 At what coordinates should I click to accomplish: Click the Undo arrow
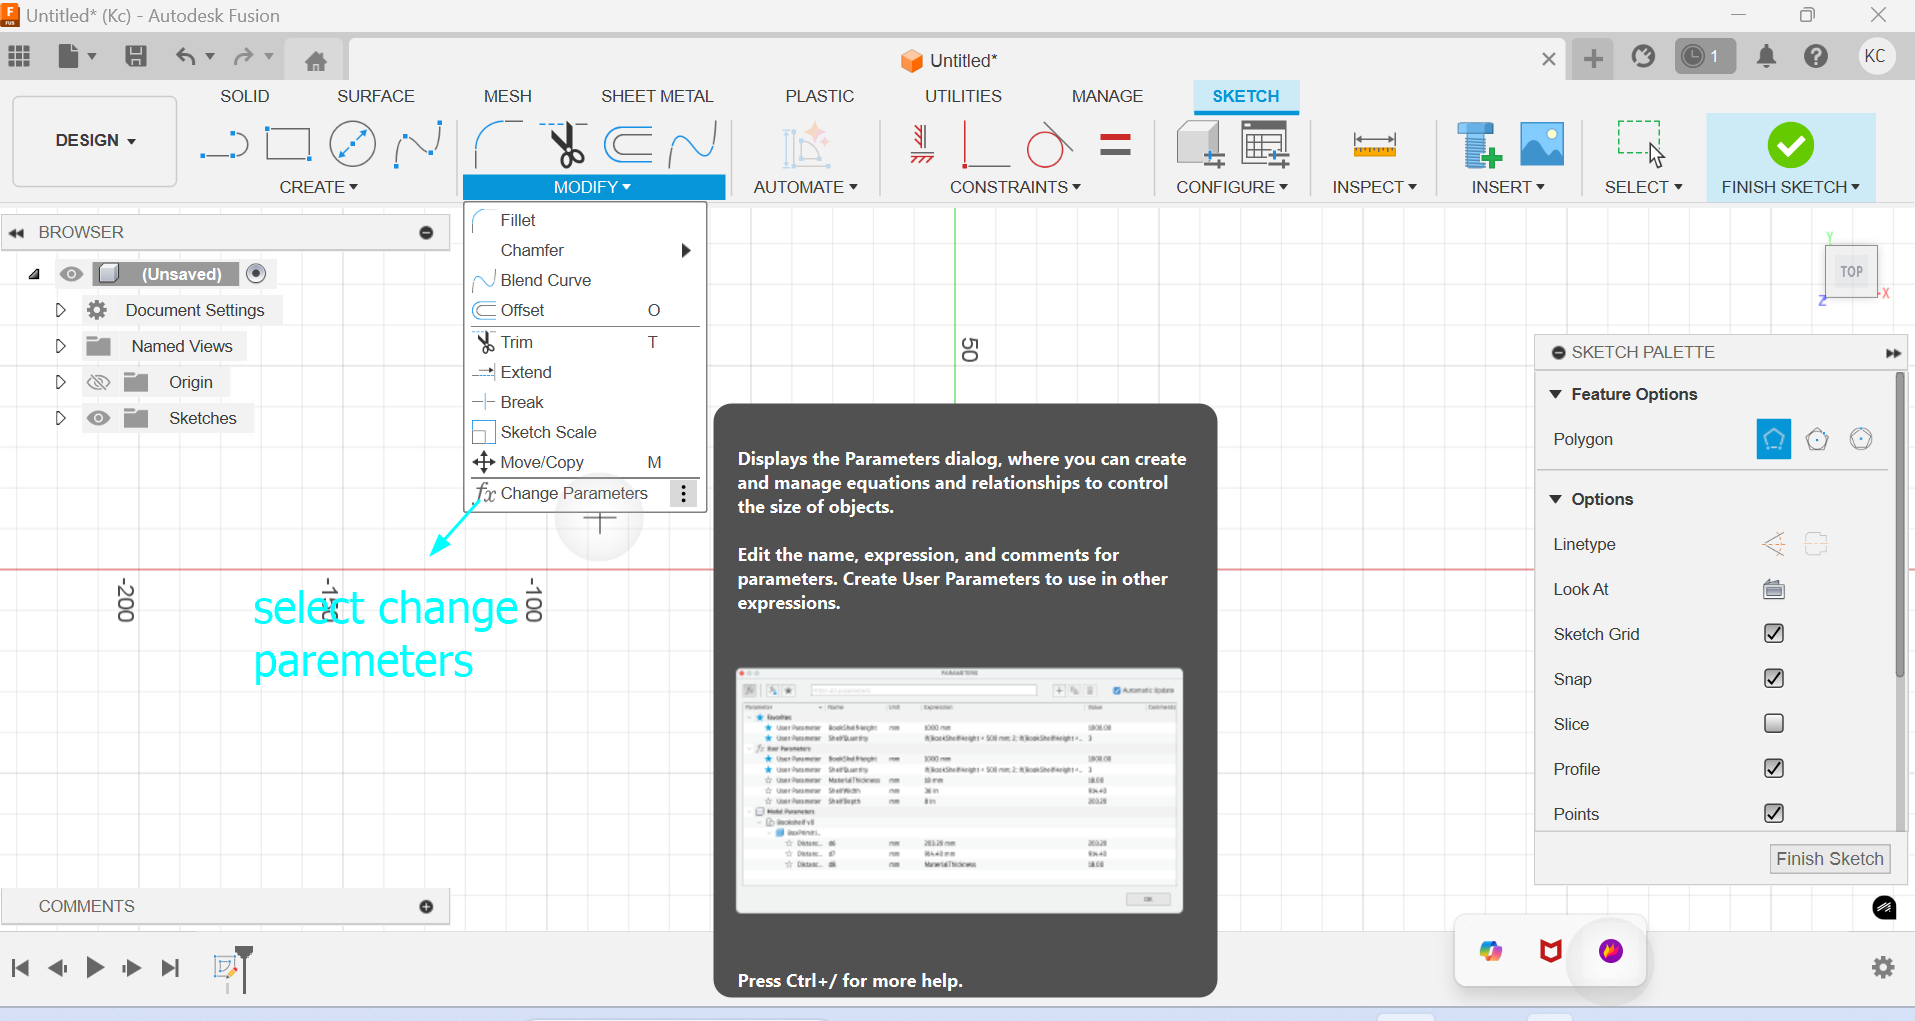pos(185,56)
